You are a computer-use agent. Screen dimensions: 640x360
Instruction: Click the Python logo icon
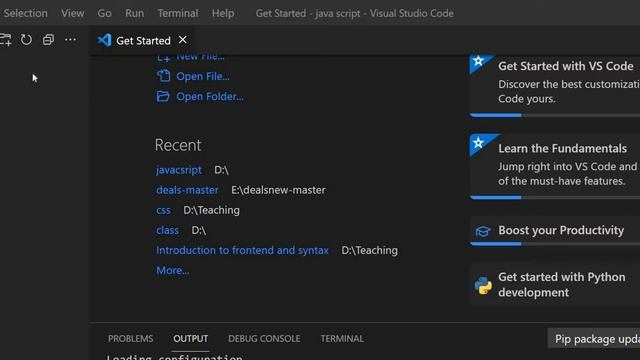pos(483,285)
